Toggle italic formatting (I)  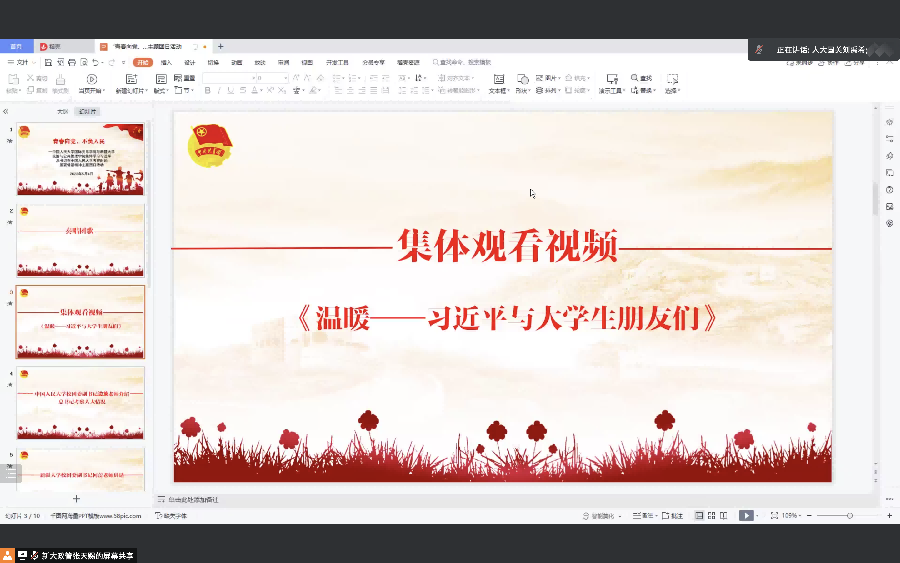tap(219, 90)
